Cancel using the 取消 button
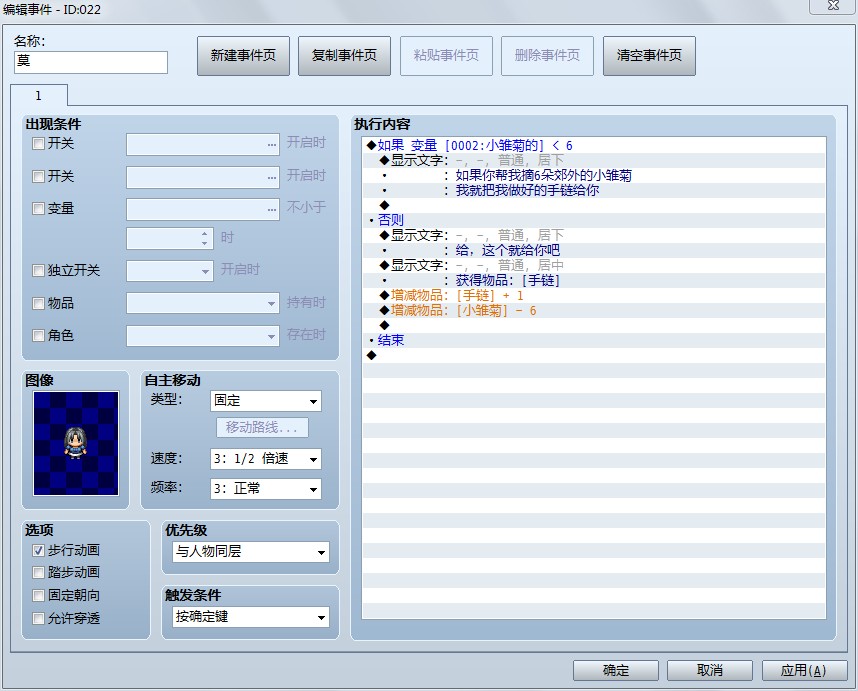Image resolution: width=858 pixels, height=691 pixels. pos(710,670)
